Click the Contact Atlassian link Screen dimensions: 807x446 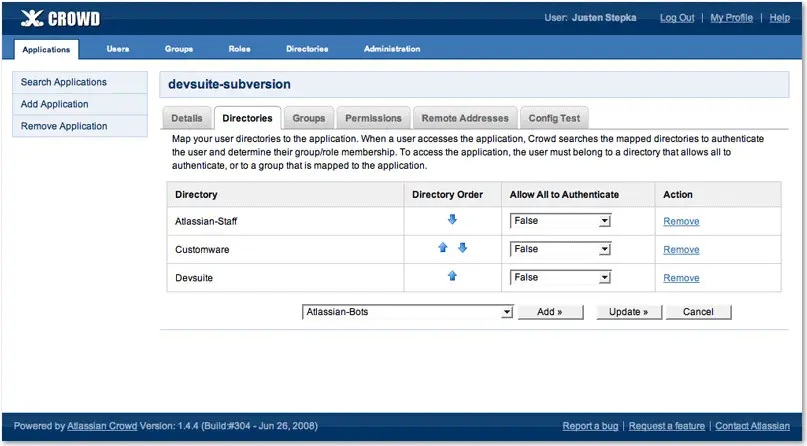click(752, 426)
